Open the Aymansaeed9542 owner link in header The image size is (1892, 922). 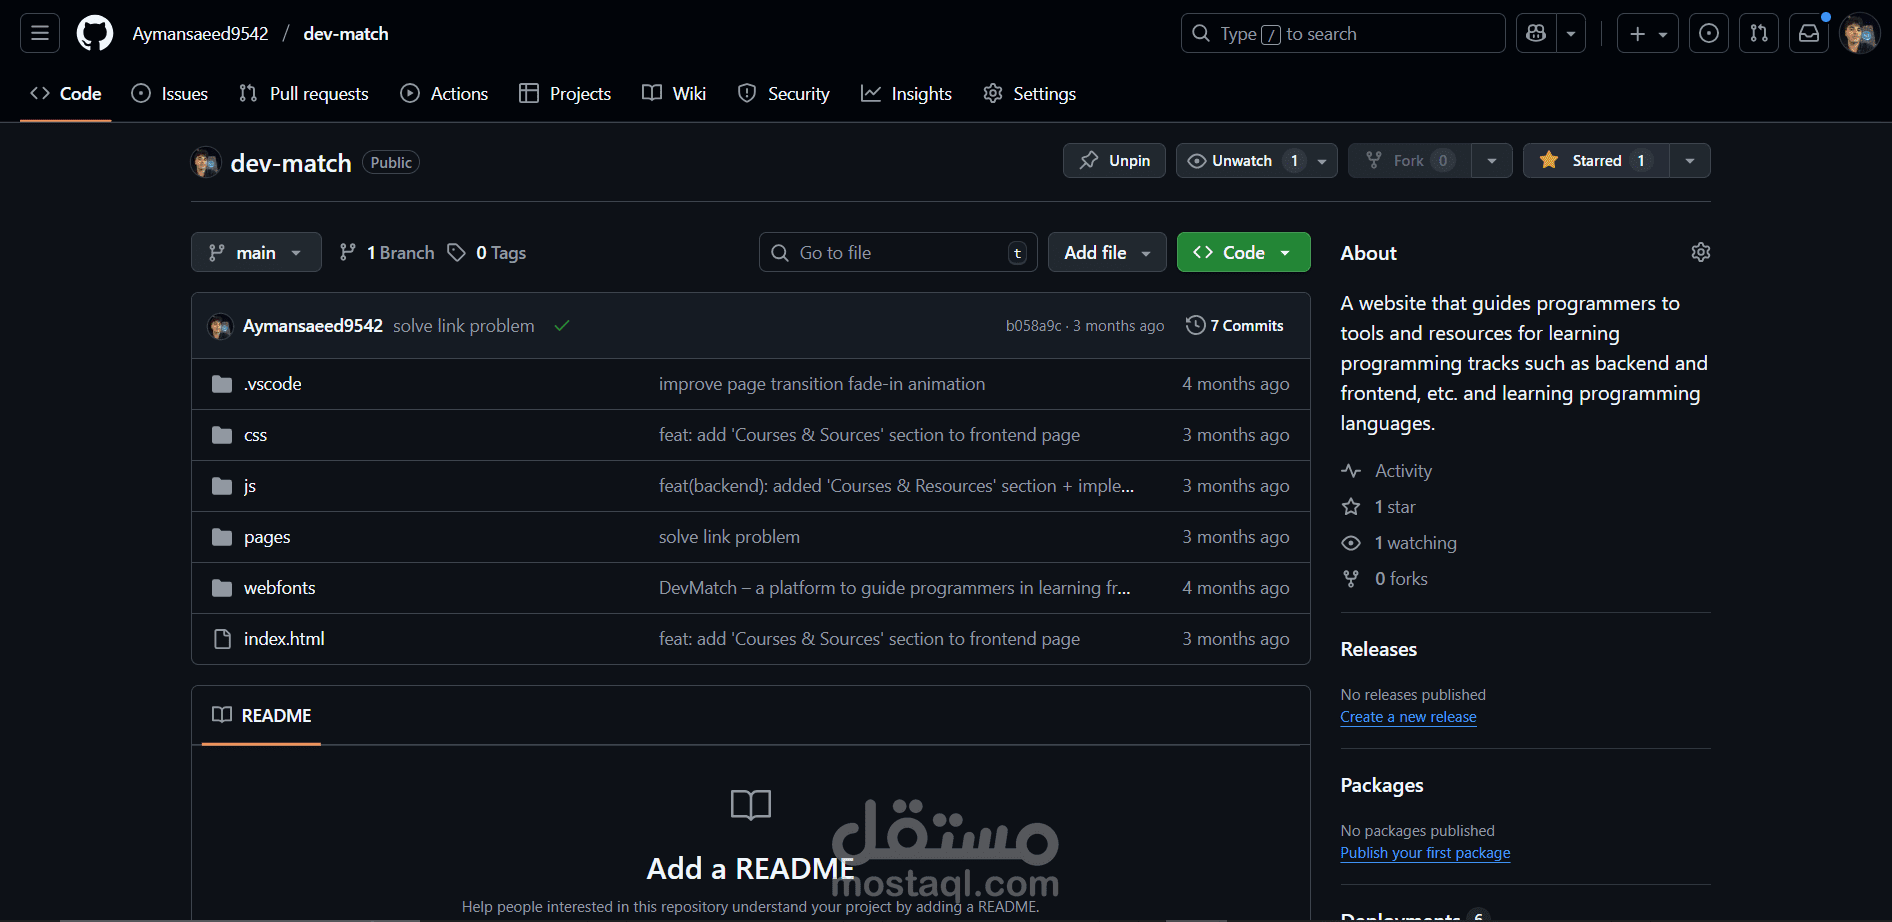tap(201, 33)
